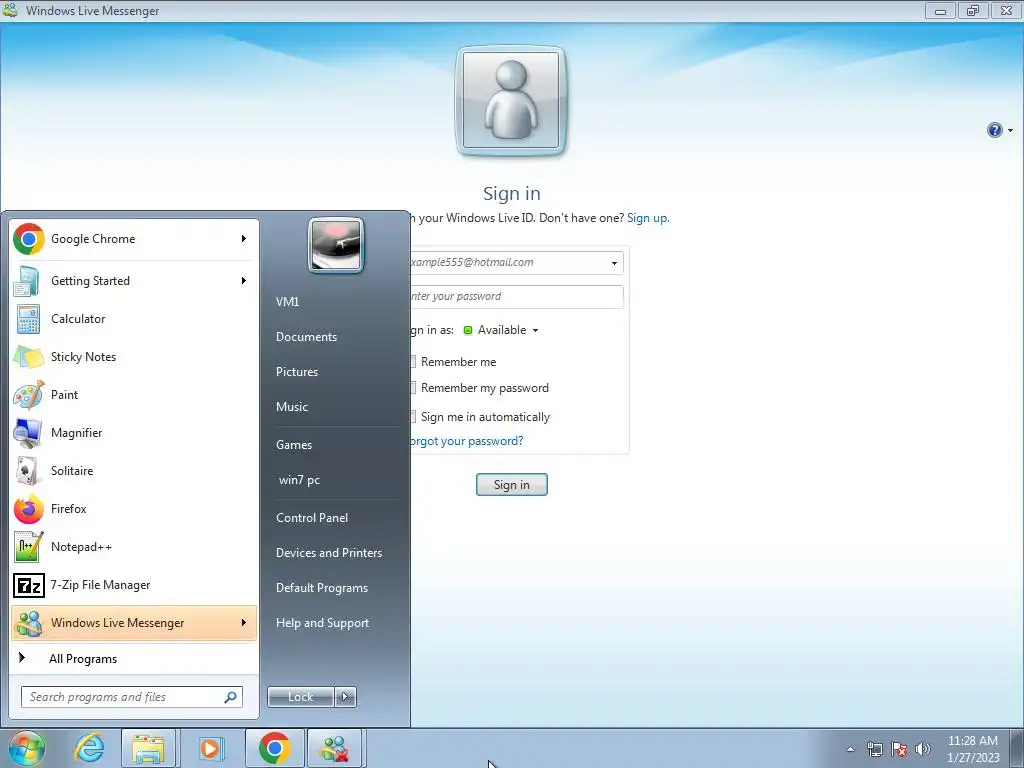
Task: Click Forgot your password link
Action: click(466, 441)
